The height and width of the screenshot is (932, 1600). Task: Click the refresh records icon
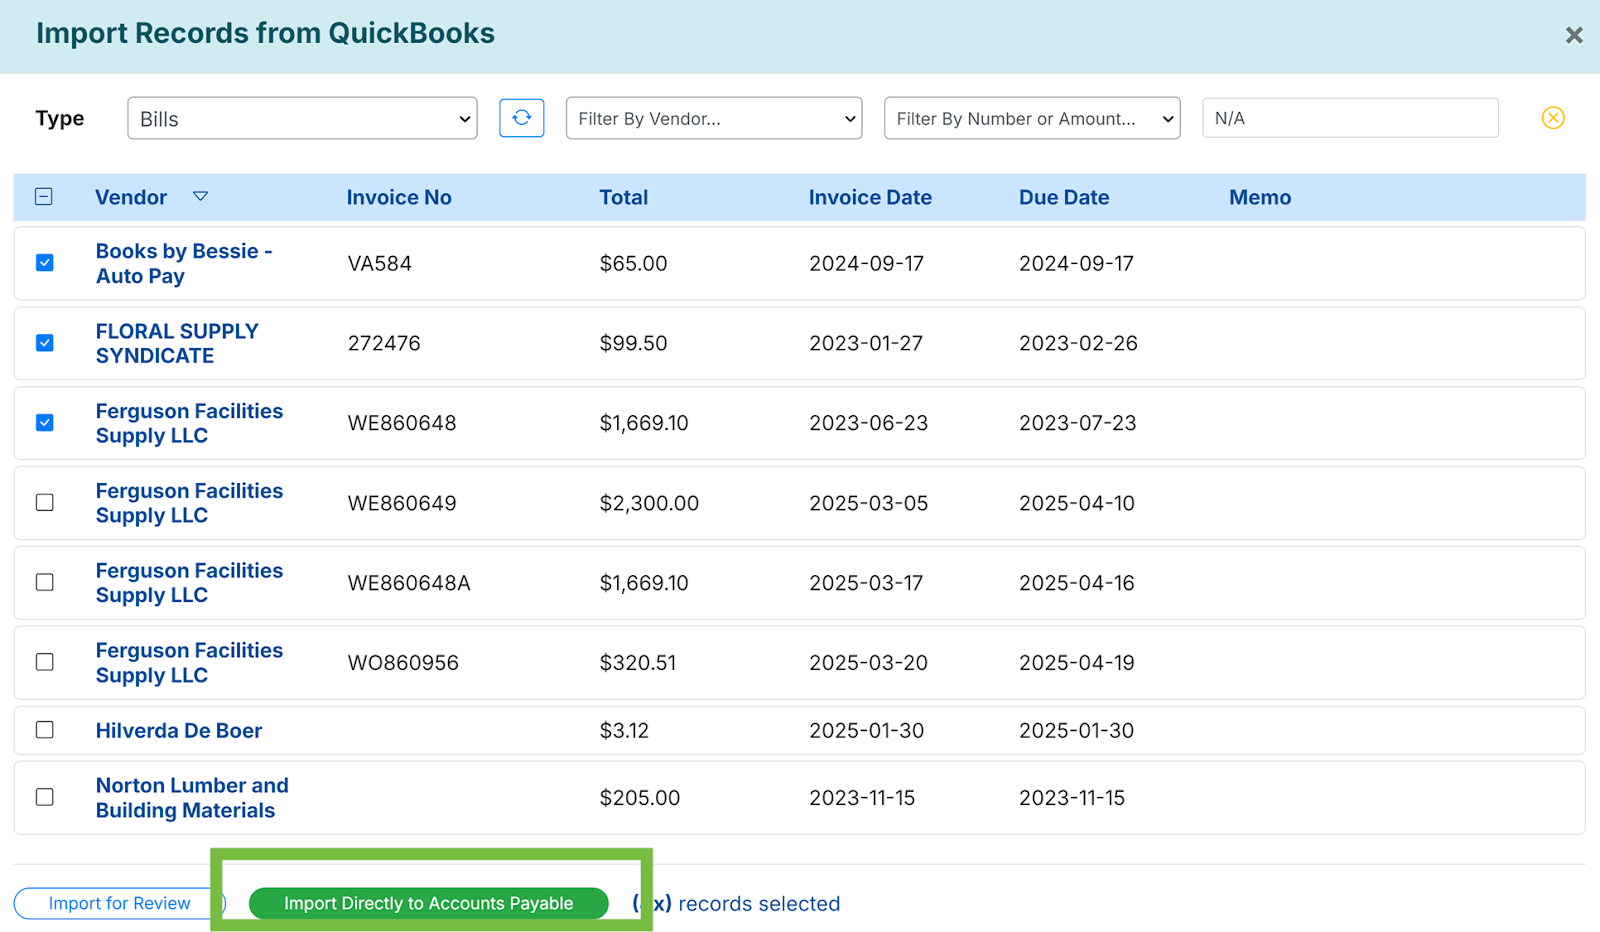pyautogui.click(x=521, y=118)
